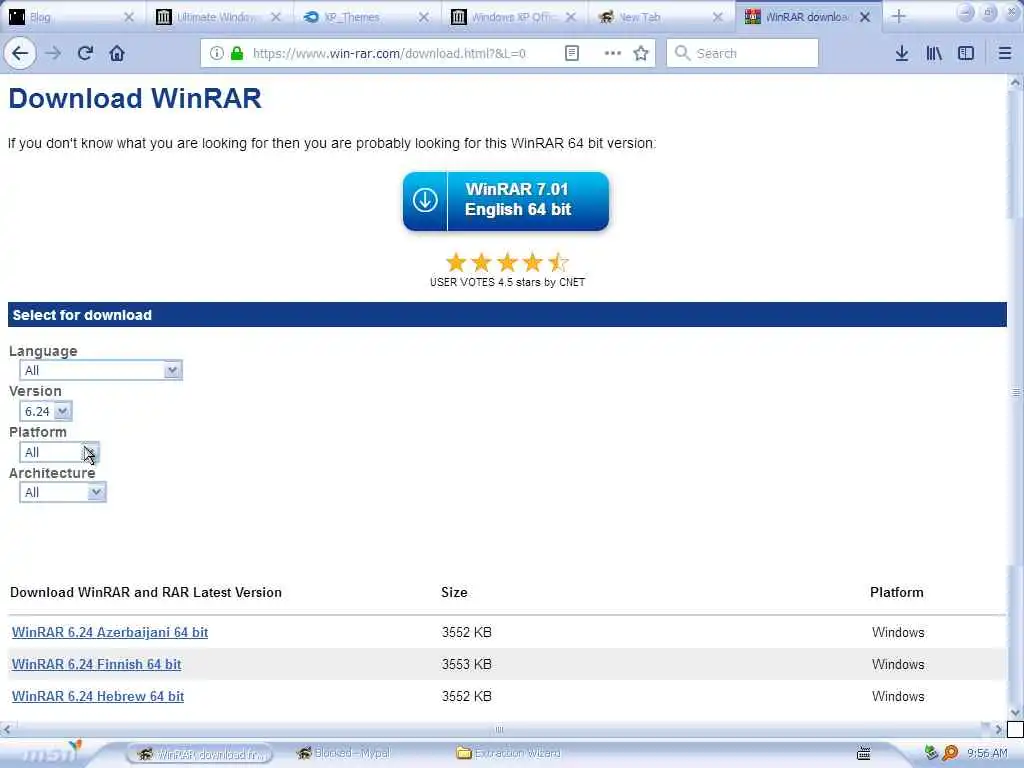
Task: Close the Ultimate Windows tab
Action: [x=276, y=17]
